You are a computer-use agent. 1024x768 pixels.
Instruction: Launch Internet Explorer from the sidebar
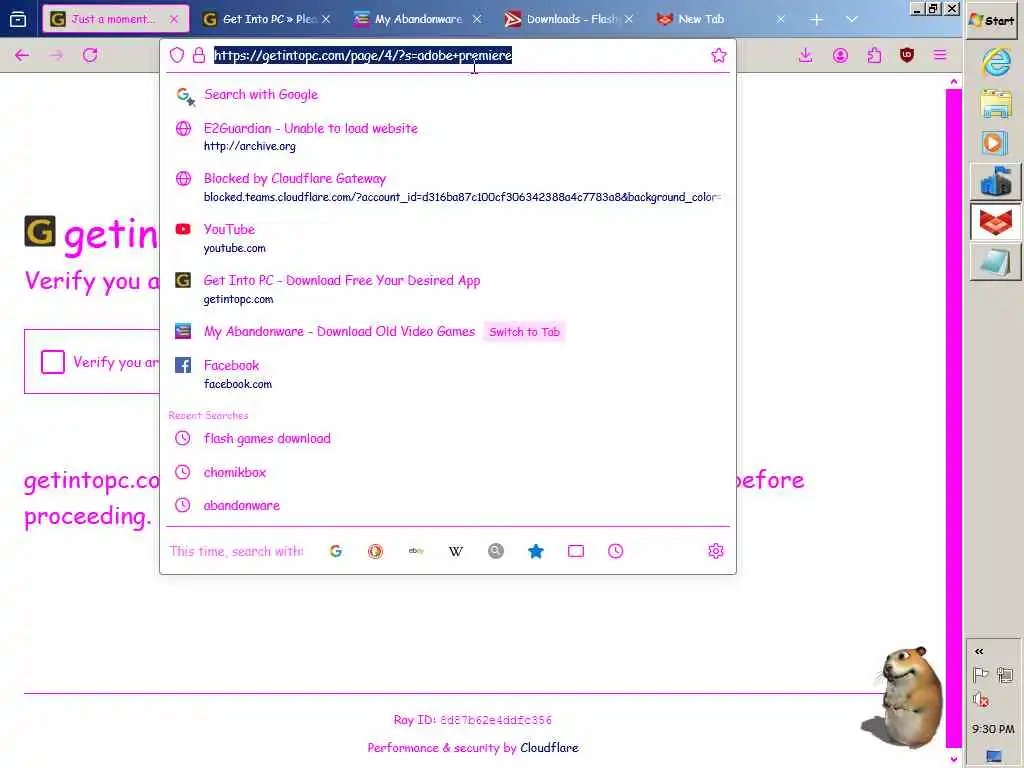[995, 63]
